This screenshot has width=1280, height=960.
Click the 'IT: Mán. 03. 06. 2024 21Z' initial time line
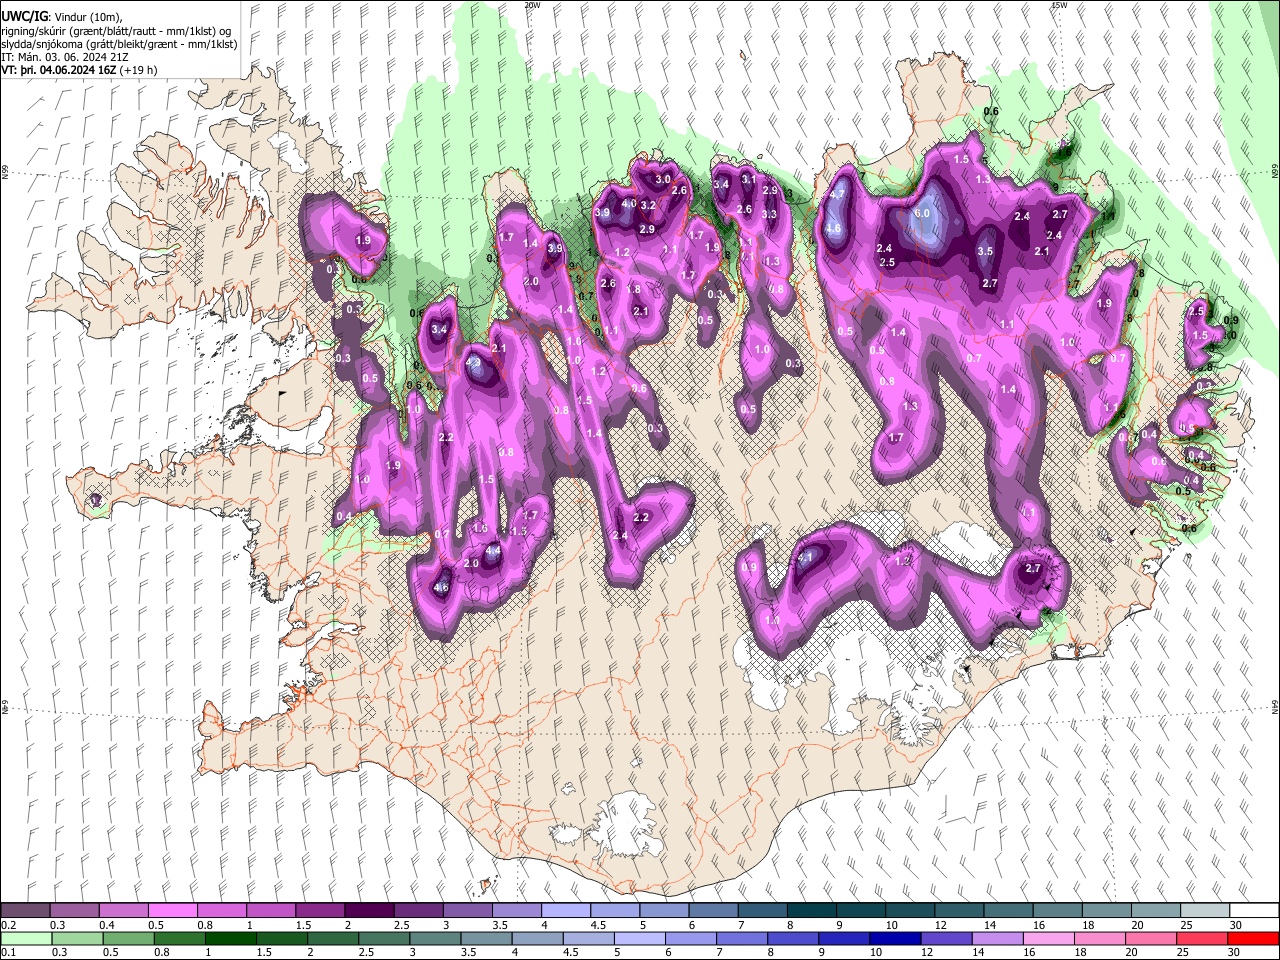(x=65, y=57)
